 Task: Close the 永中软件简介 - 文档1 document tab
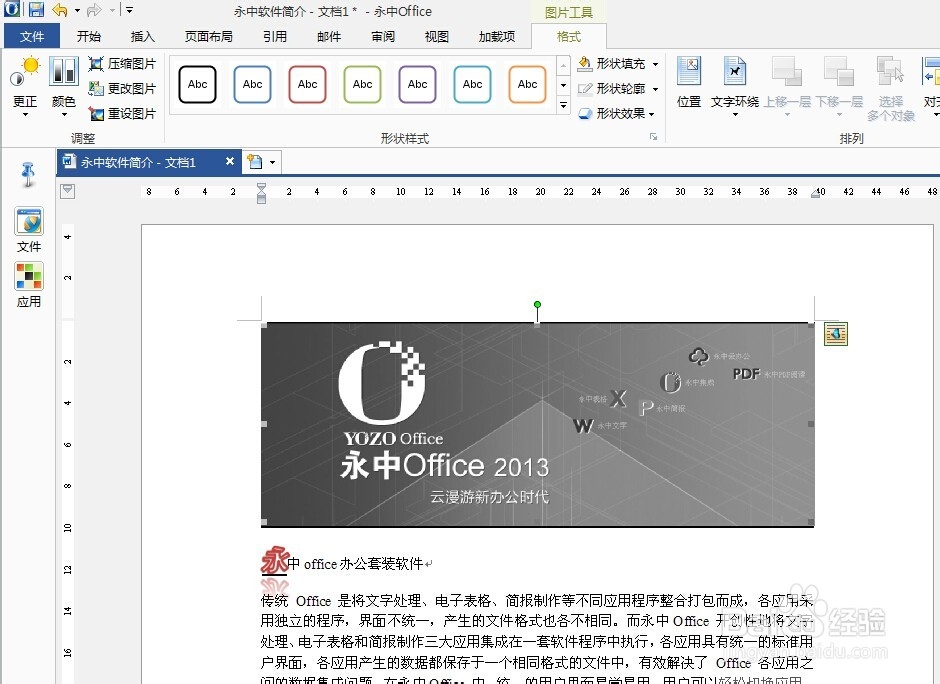point(230,161)
